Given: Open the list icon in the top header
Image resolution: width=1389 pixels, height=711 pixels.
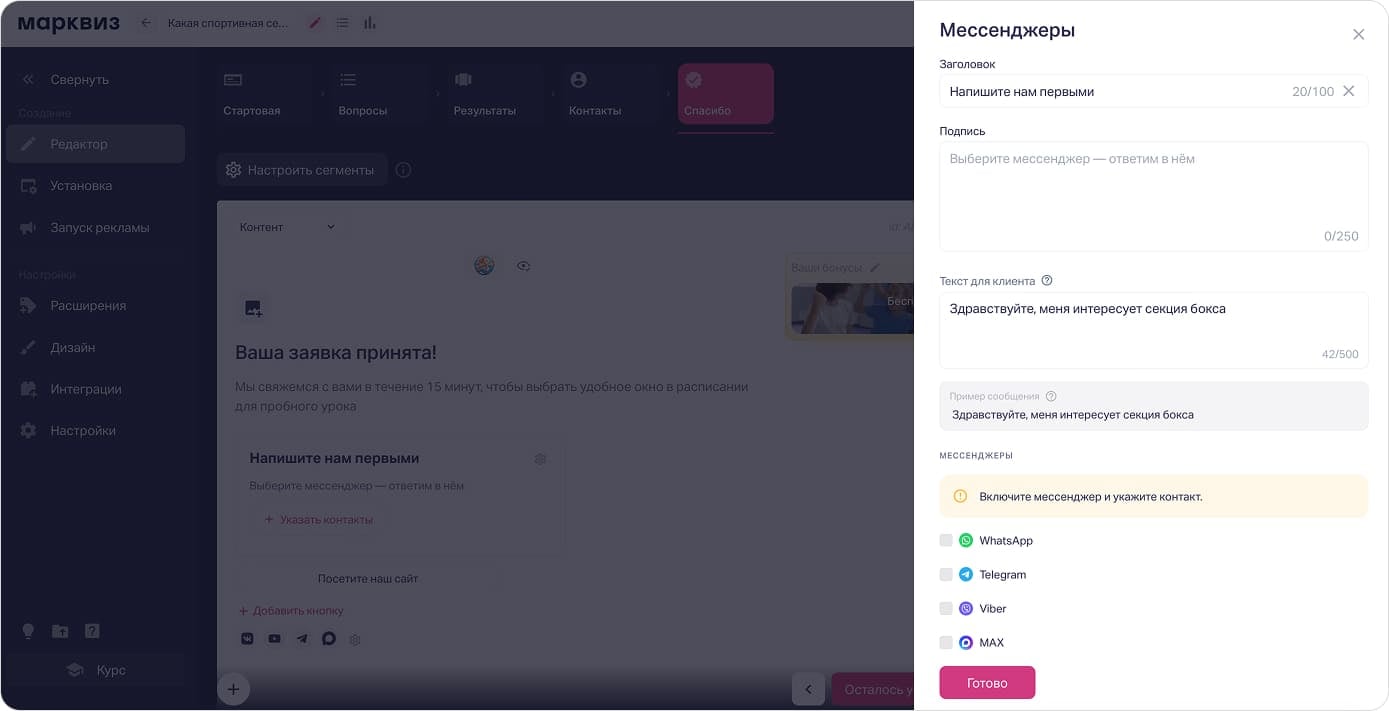Looking at the screenshot, I should click(x=342, y=23).
